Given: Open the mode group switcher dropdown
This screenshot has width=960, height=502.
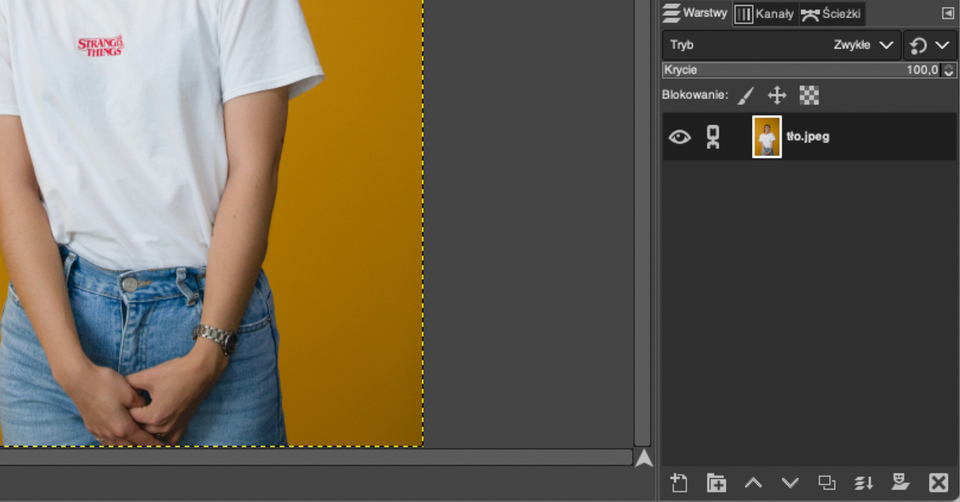Looking at the screenshot, I should coord(930,45).
